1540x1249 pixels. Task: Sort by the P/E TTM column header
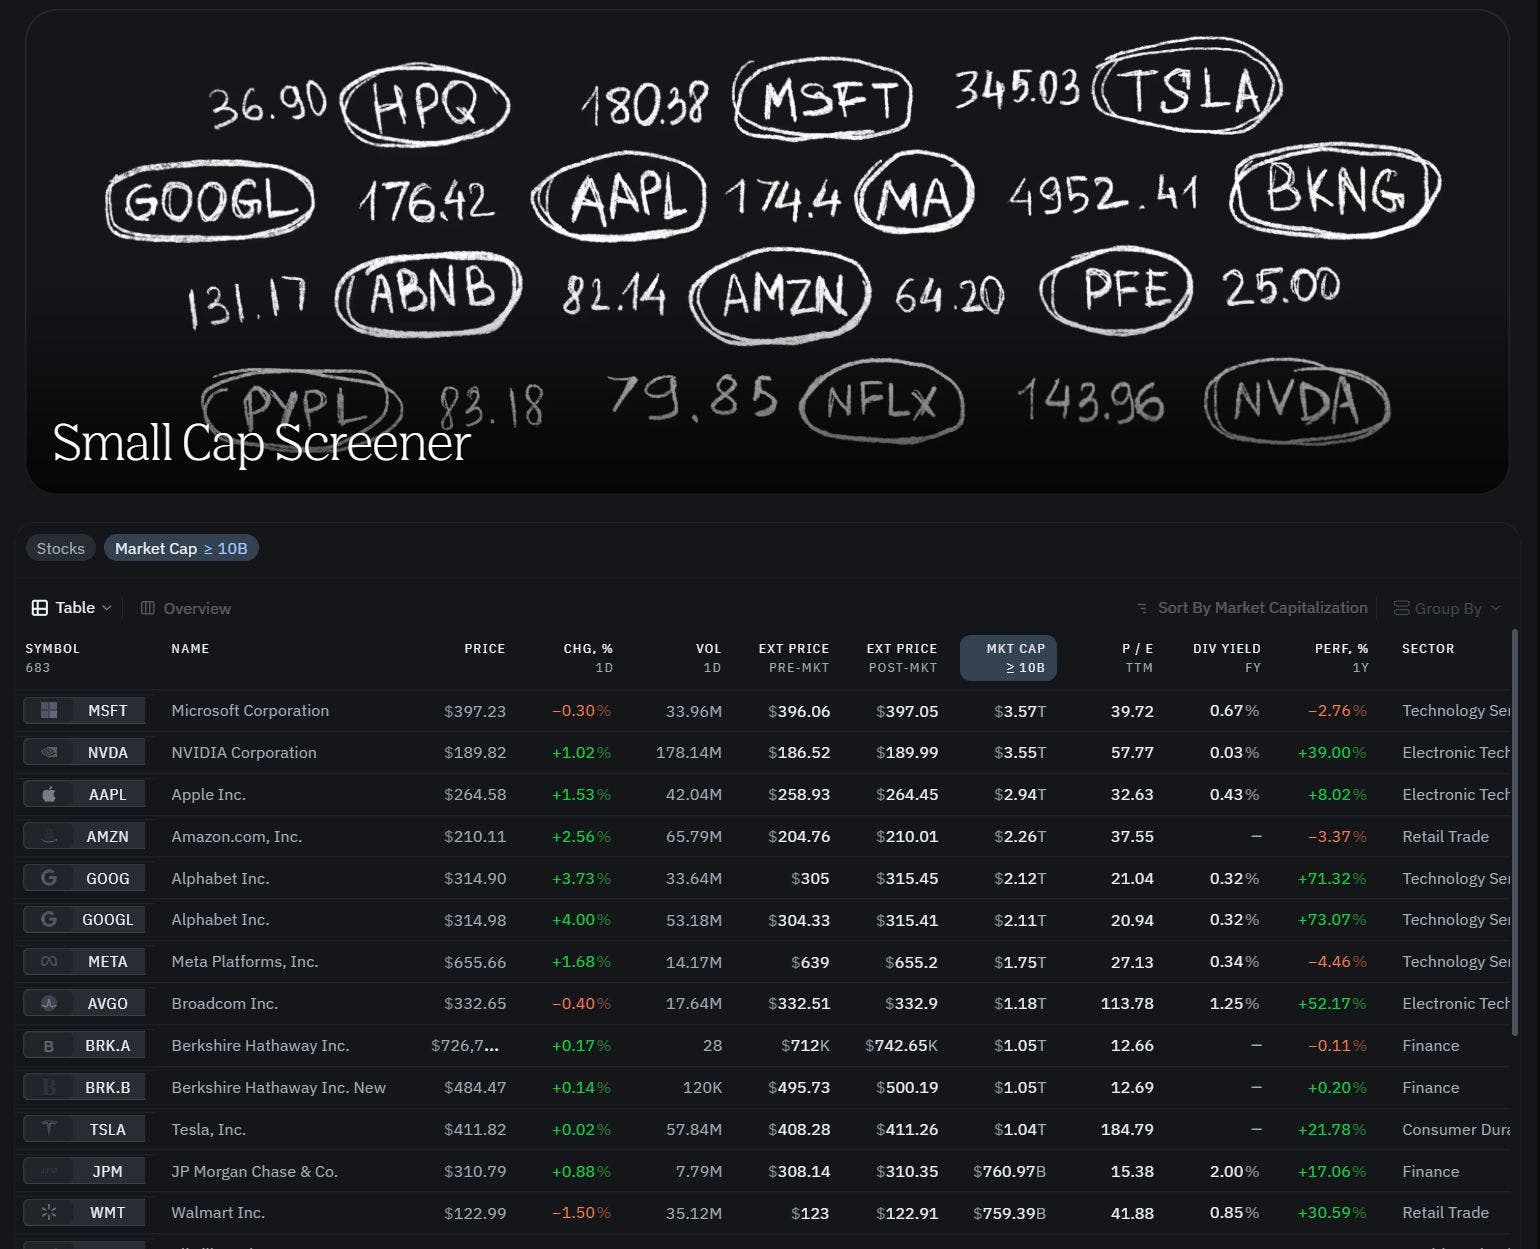[1137, 657]
